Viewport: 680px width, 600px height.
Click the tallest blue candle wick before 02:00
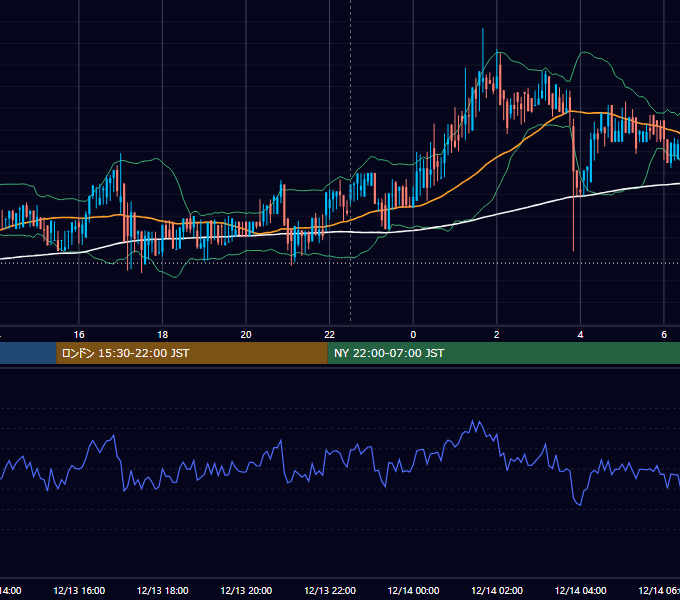(x=483, y=61)
